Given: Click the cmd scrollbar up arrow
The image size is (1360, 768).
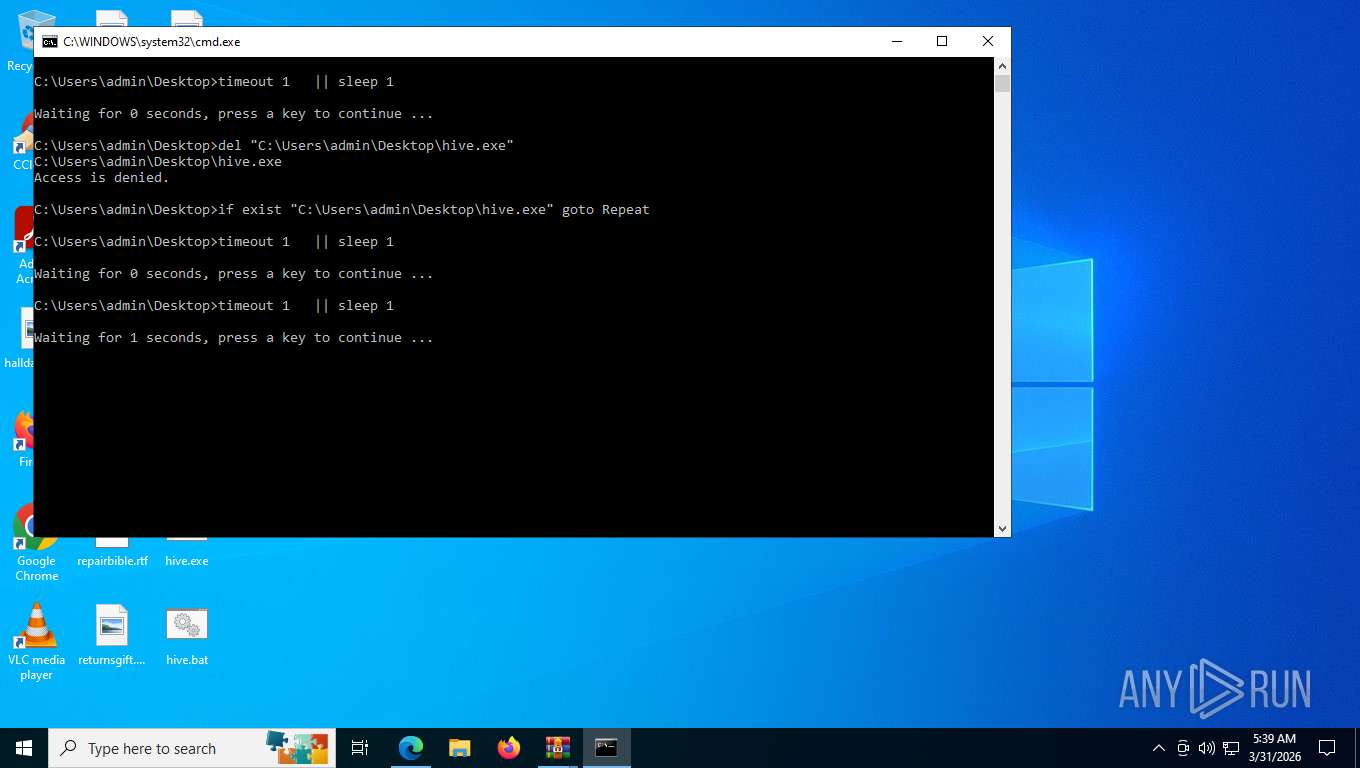Looking at the screenshot, I should pos(1002,65).
